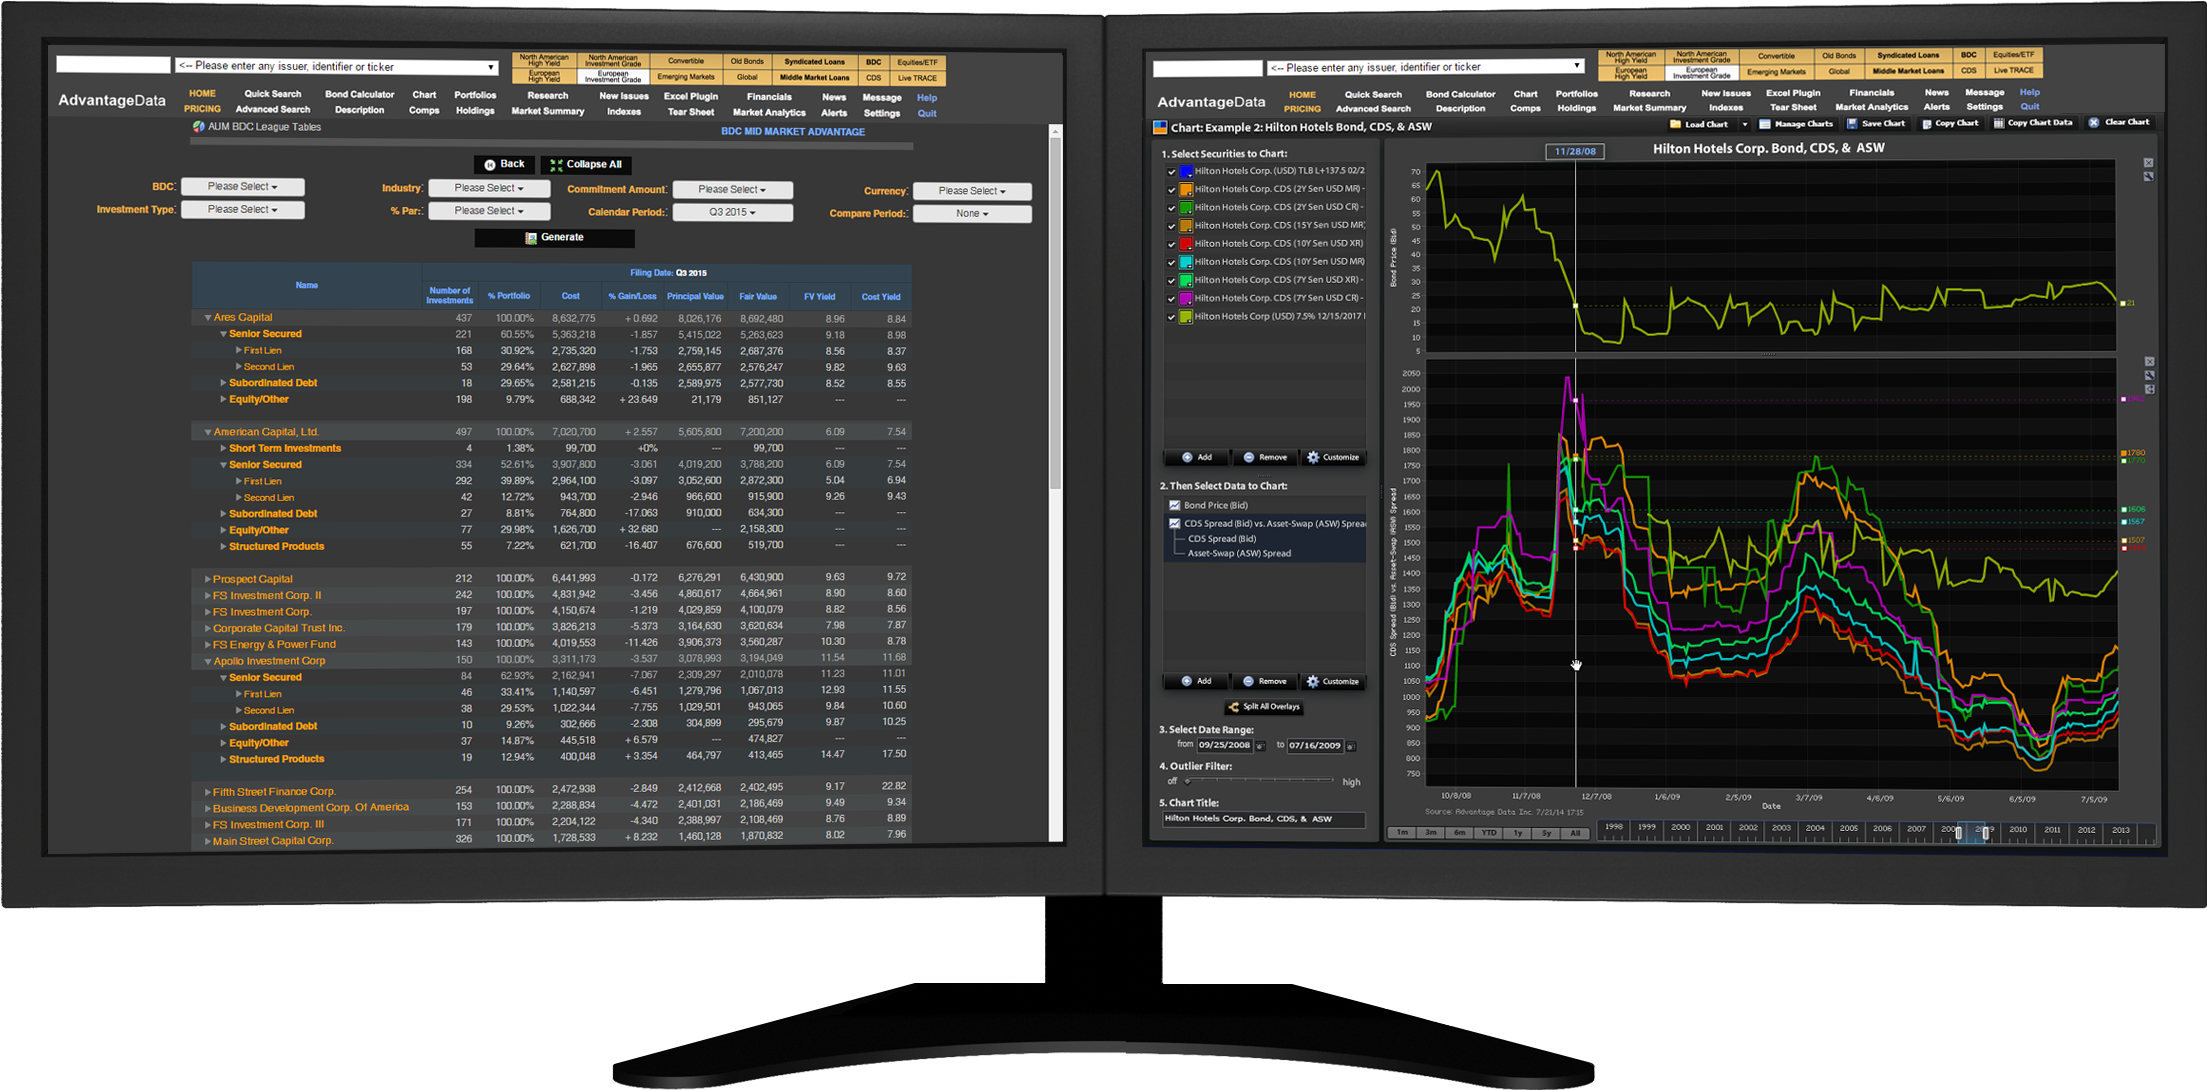Click Back button on BDC League Tables
Image resolution: width=2207 pixels, height=1090 pixels.
(504, 164)
